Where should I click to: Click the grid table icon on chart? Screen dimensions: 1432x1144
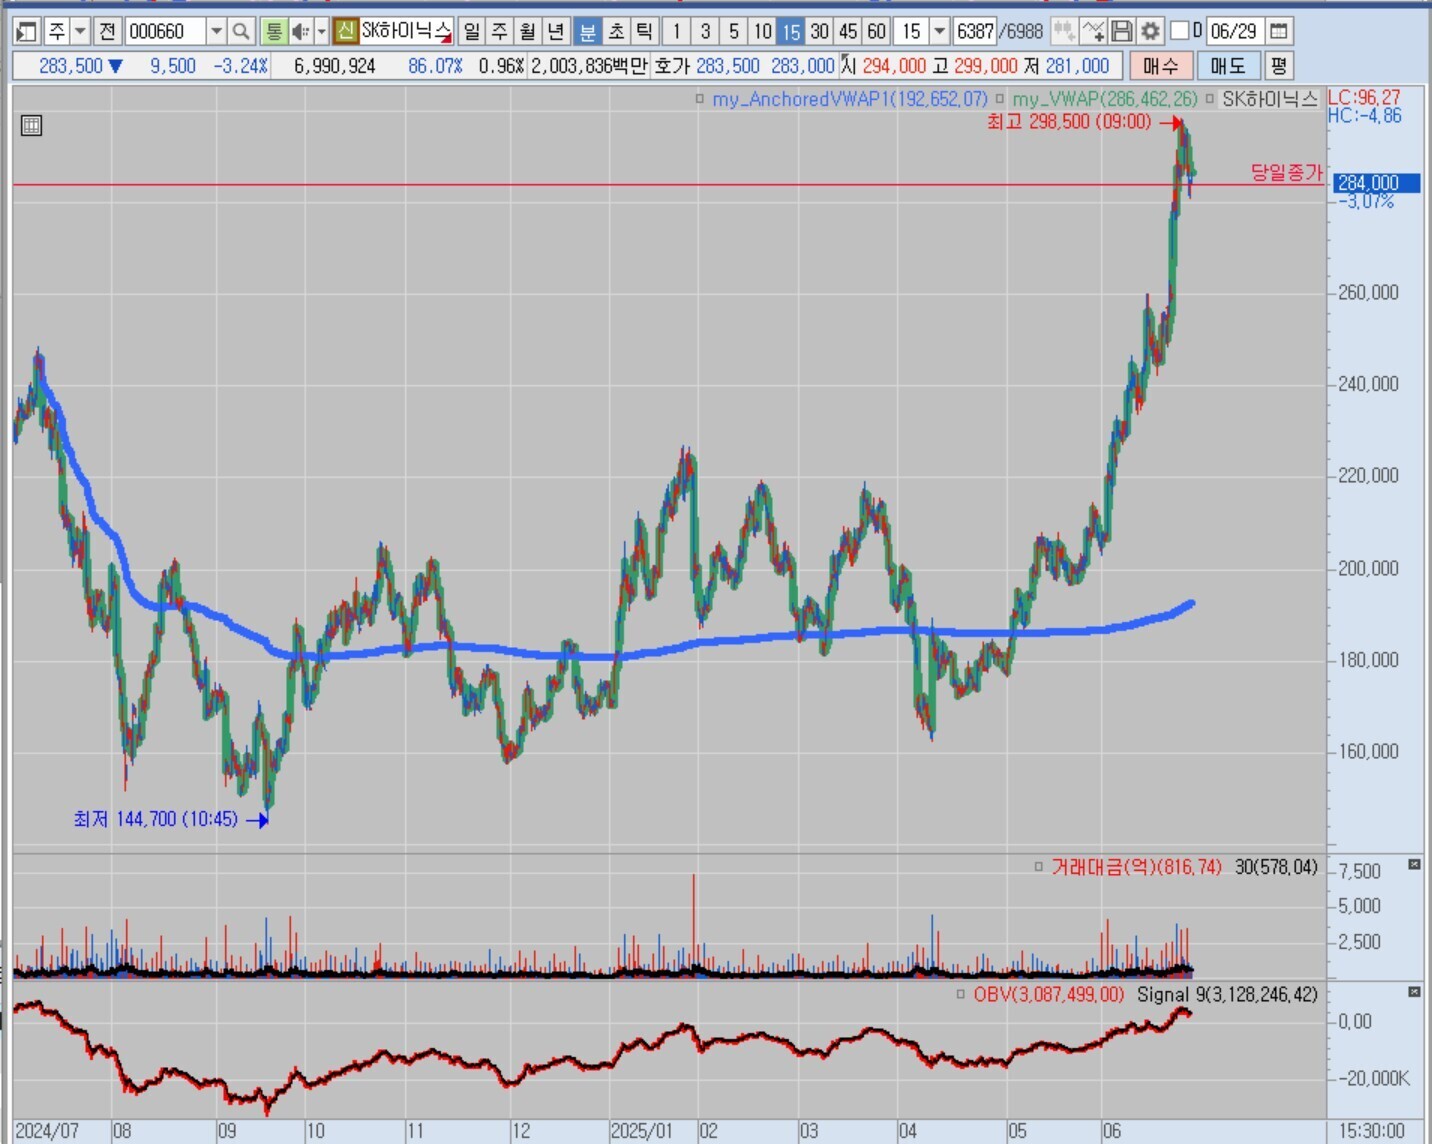click(31, 126)
